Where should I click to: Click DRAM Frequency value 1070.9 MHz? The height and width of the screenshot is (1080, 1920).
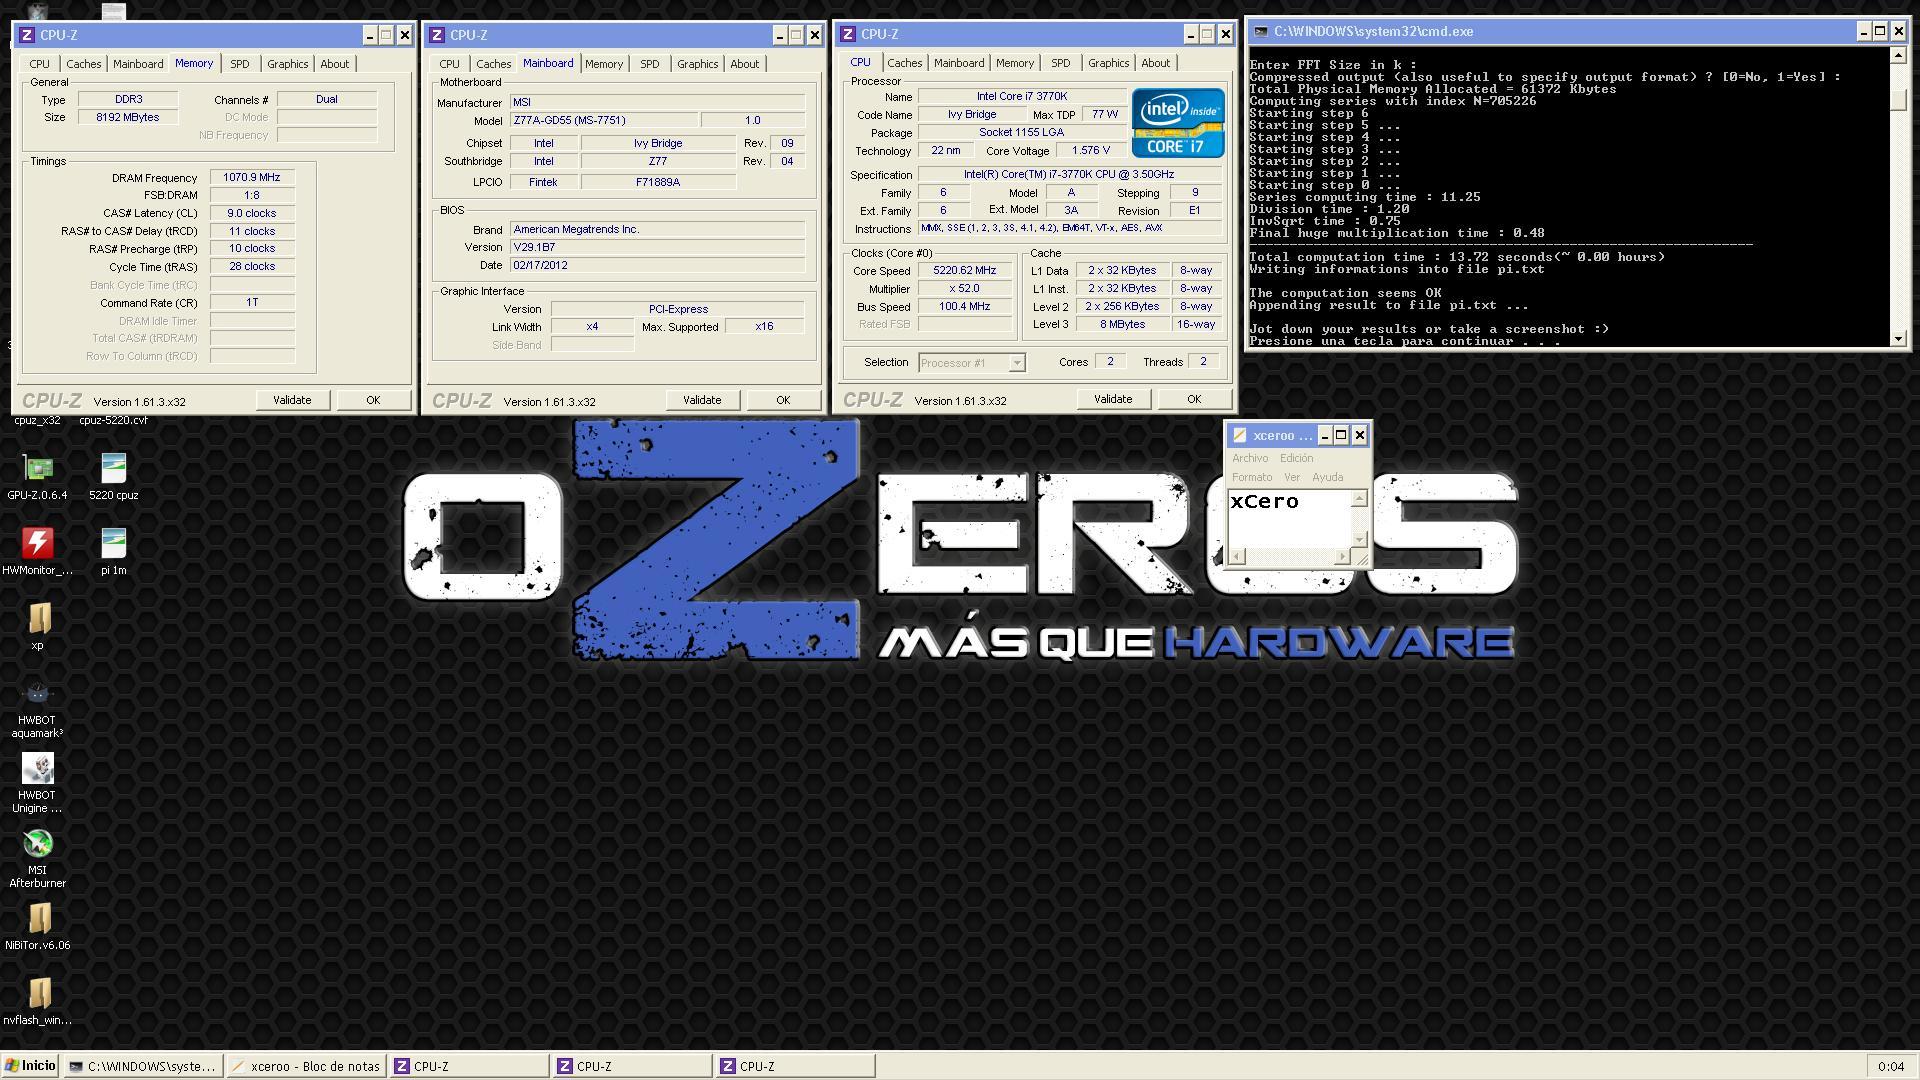click(252, 178)
